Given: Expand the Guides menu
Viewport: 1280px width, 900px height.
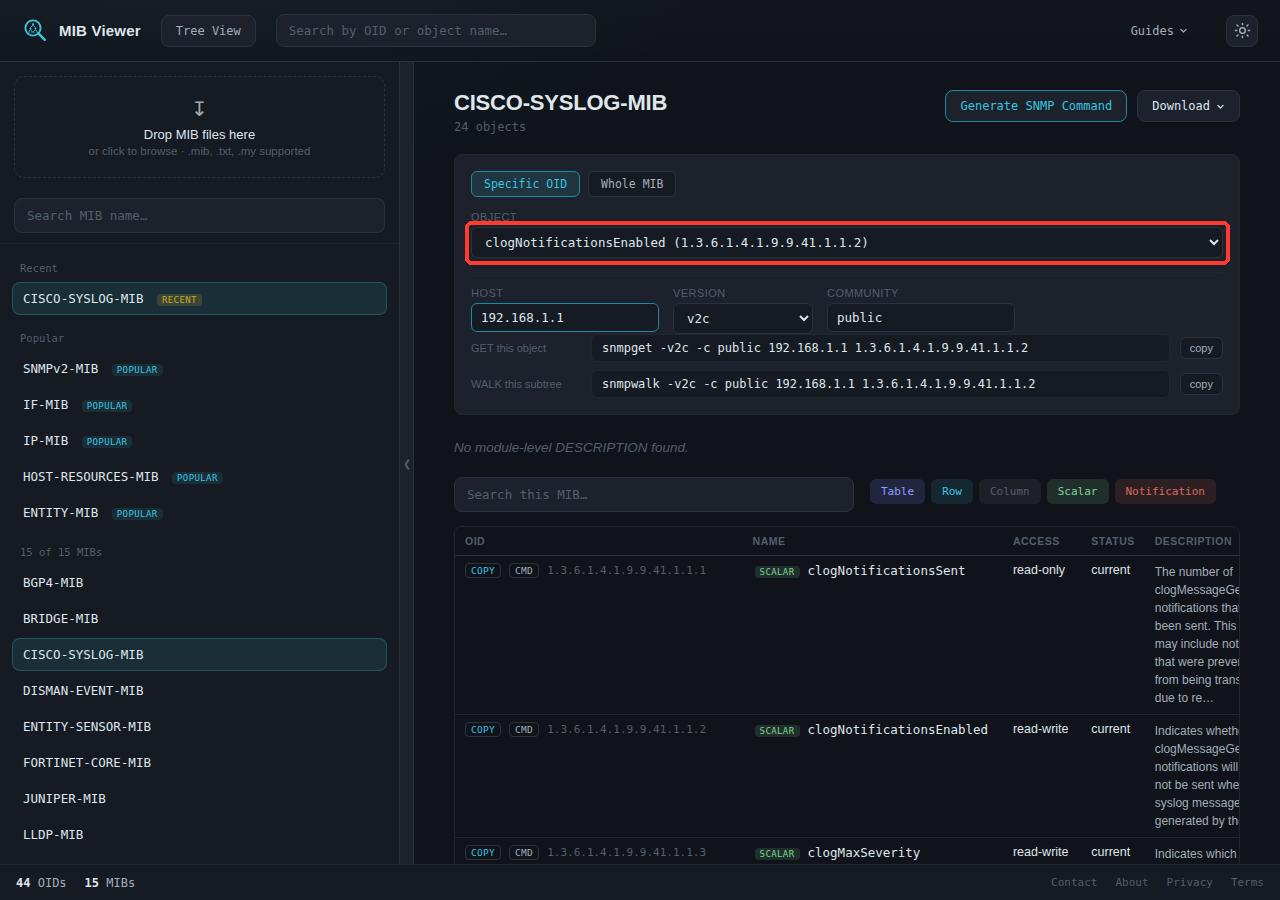Looking at the screenshot, I should [1159, 30].
